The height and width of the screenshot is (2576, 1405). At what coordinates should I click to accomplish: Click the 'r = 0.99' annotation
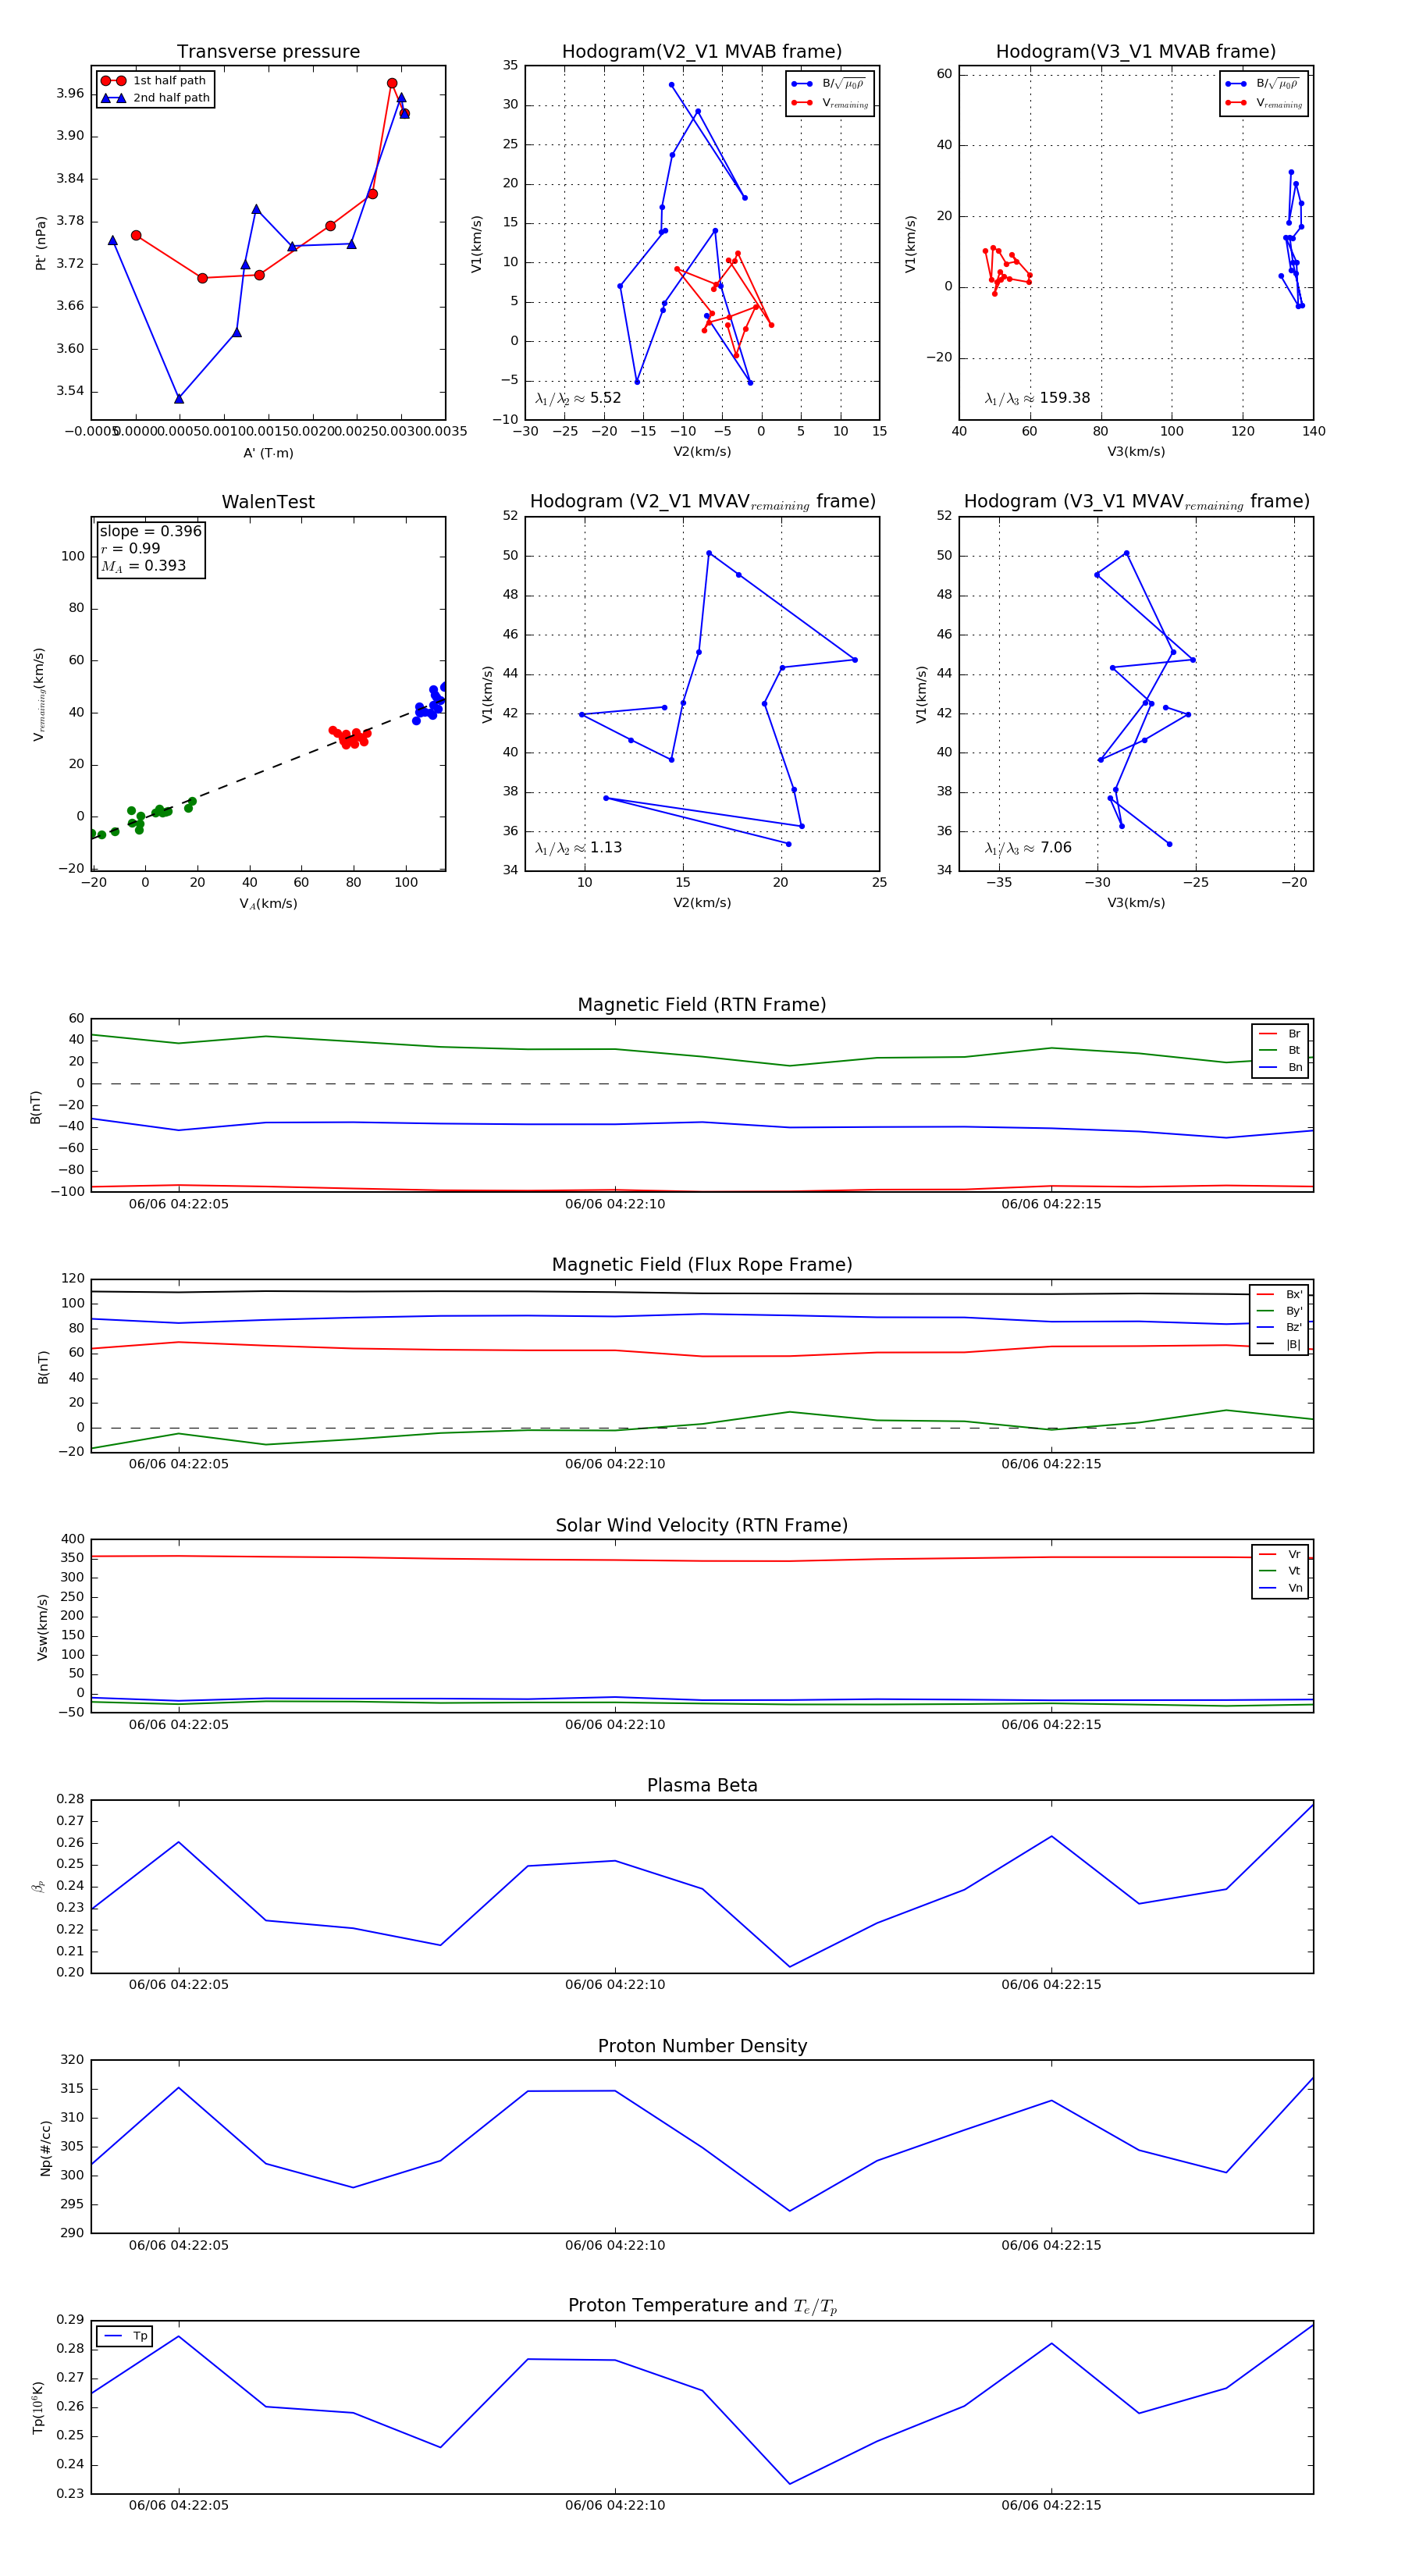[x=130, y=548]
